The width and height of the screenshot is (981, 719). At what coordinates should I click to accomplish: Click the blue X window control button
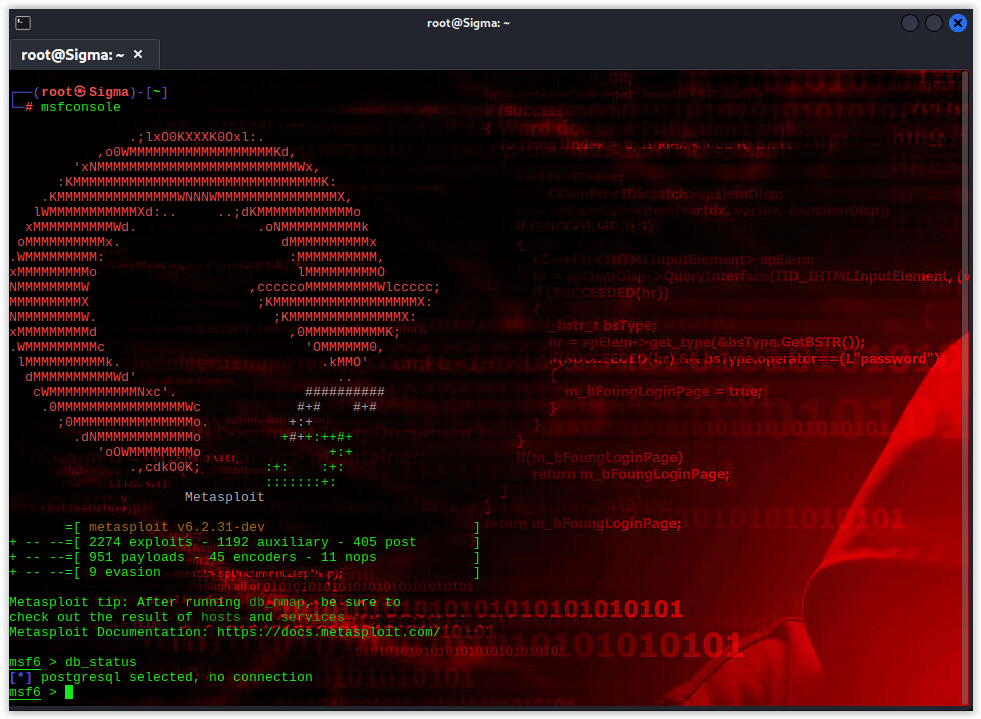pos(958,22)
